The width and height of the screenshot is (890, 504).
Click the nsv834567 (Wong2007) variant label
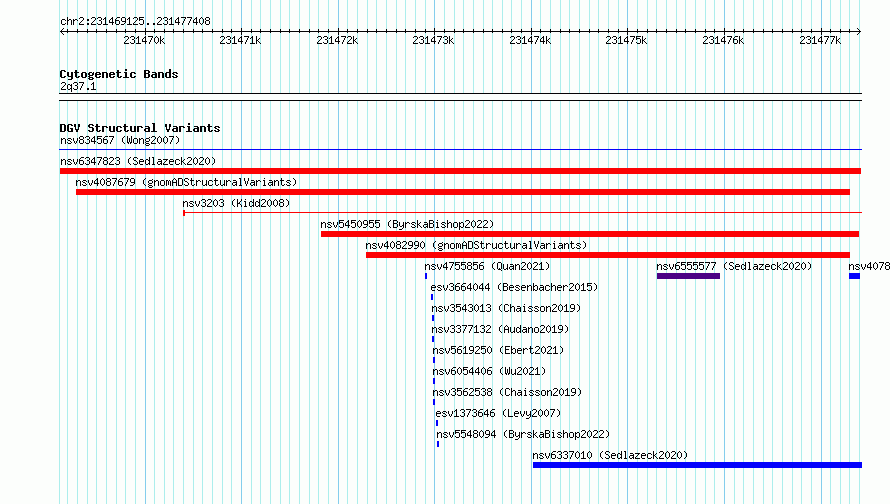pyautogui.click(x=120, y=140)
